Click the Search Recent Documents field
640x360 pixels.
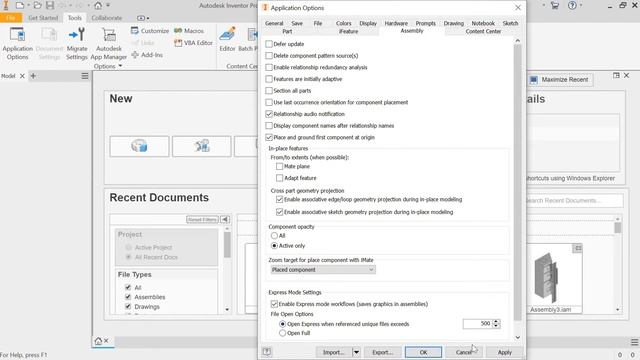[575, 200]
